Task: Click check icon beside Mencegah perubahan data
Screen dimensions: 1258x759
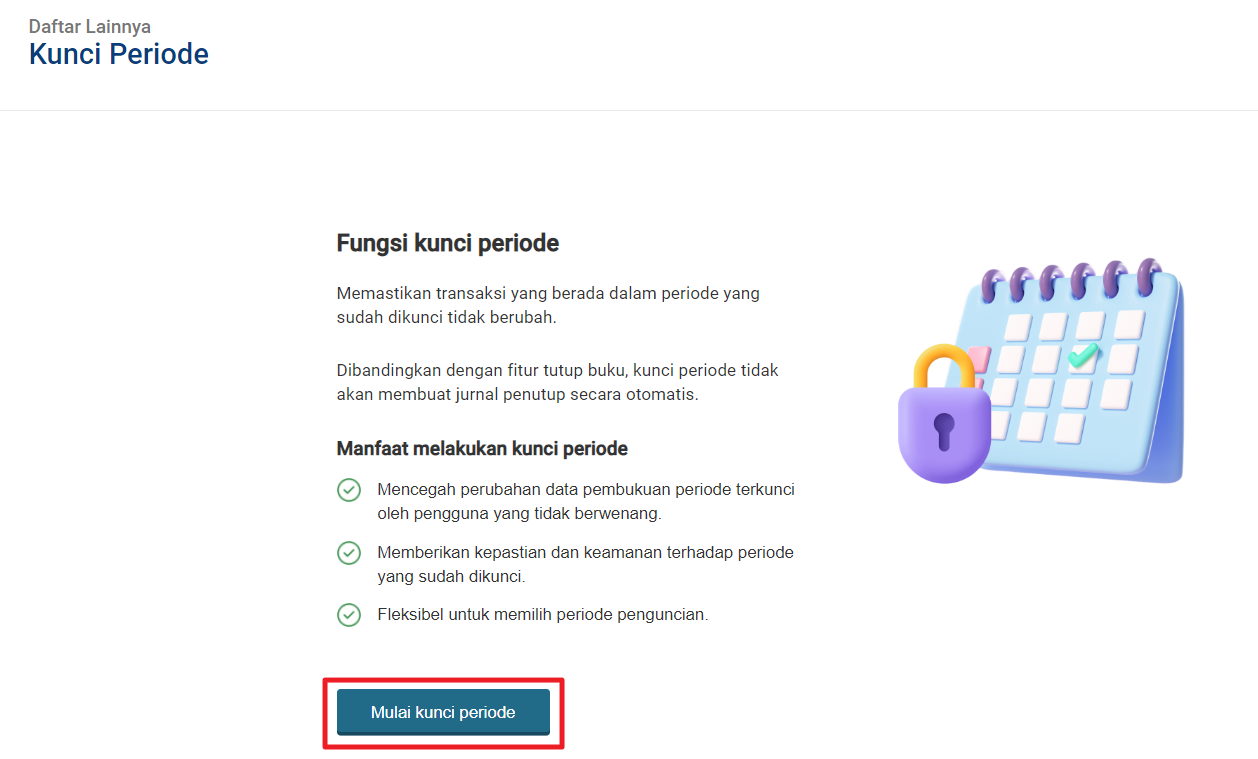Action: tap(348, 490)
